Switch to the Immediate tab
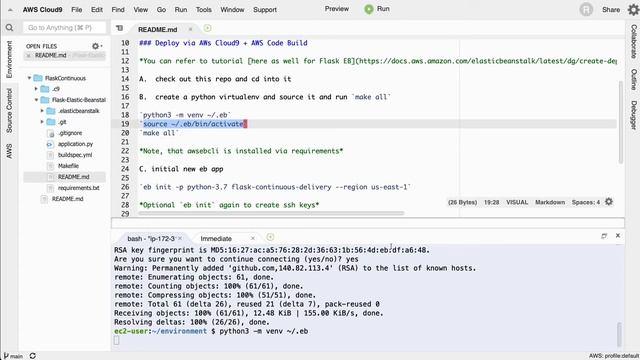This screenshot has width=640, height=360. pyautogui.click(x=216, y=238)
